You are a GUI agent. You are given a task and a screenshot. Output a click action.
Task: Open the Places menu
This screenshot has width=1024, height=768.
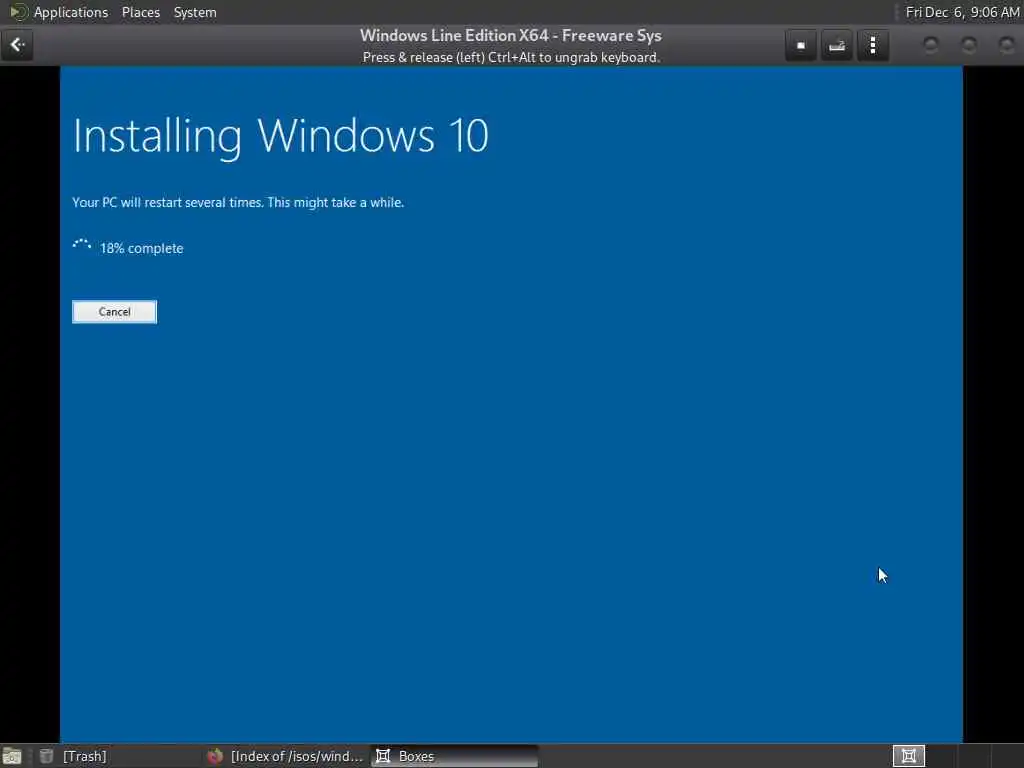coord(140,12)
